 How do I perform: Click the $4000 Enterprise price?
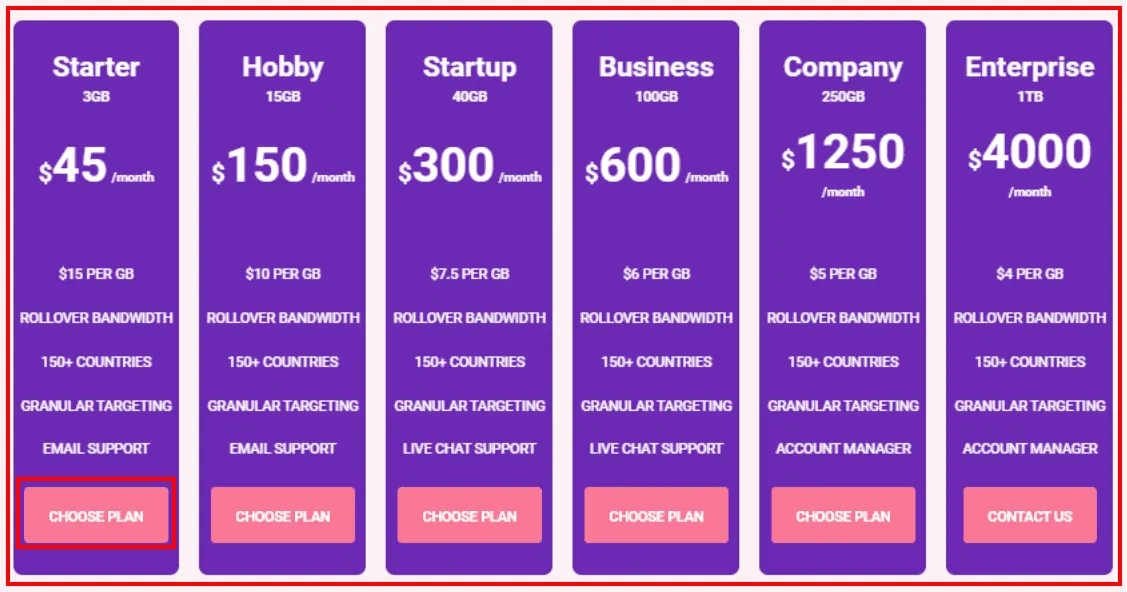click(1036, 153)
